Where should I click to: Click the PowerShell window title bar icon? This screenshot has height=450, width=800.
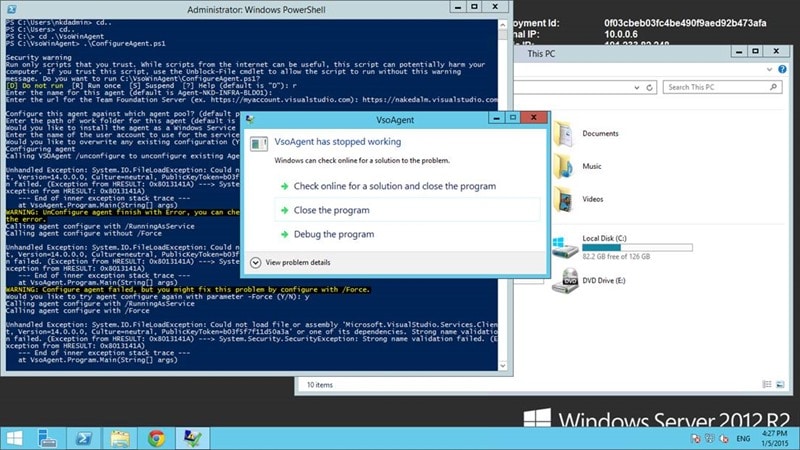pos(11,9)
